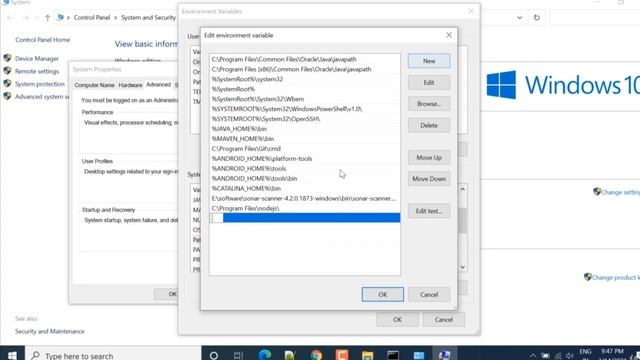Open Task View on taskbar
The height and width of the screenshot is (360, 640).
point(239,356)
